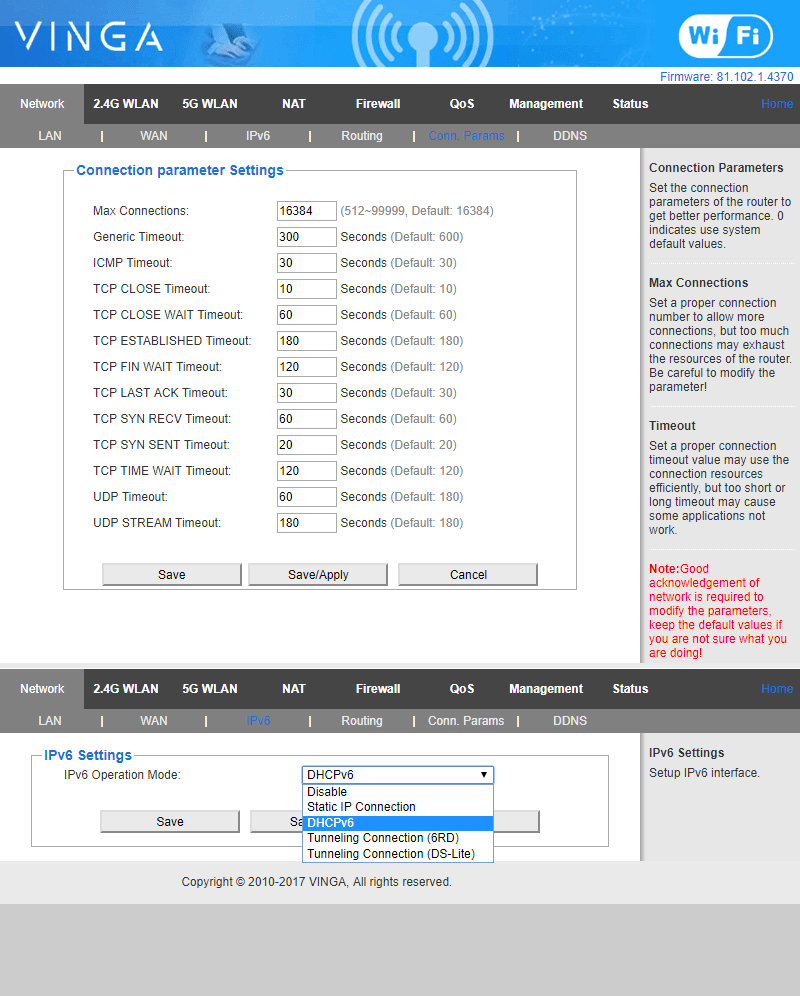Image resolution: width=800 pixels, height=996 pixels.
Task: Click the Max Connections input field
Action: (306, 211)
